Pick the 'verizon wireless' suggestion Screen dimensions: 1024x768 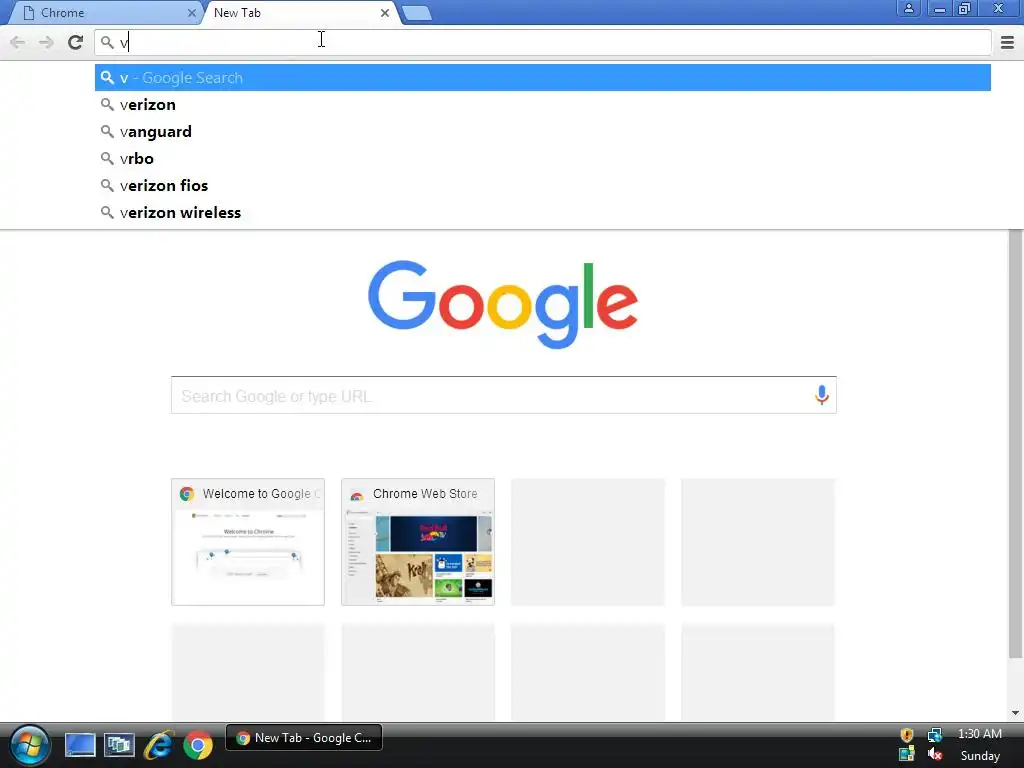click(543, 212)
